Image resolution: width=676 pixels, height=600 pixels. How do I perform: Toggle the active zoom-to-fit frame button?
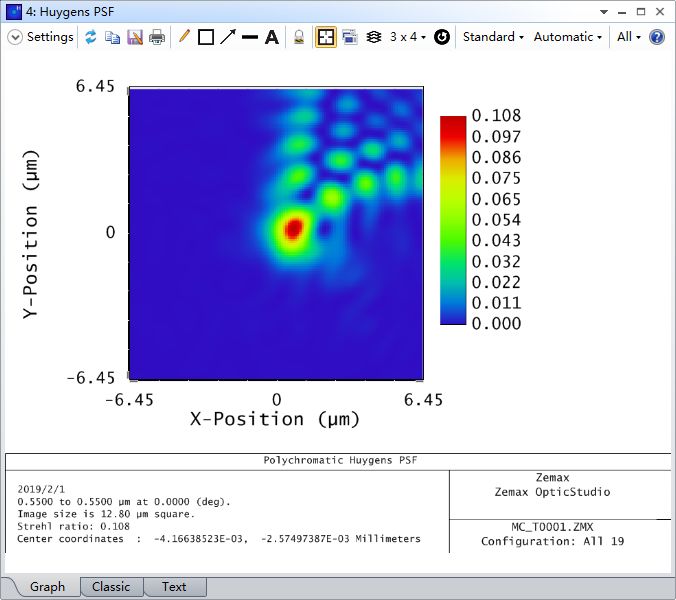(x=326, y=37)
